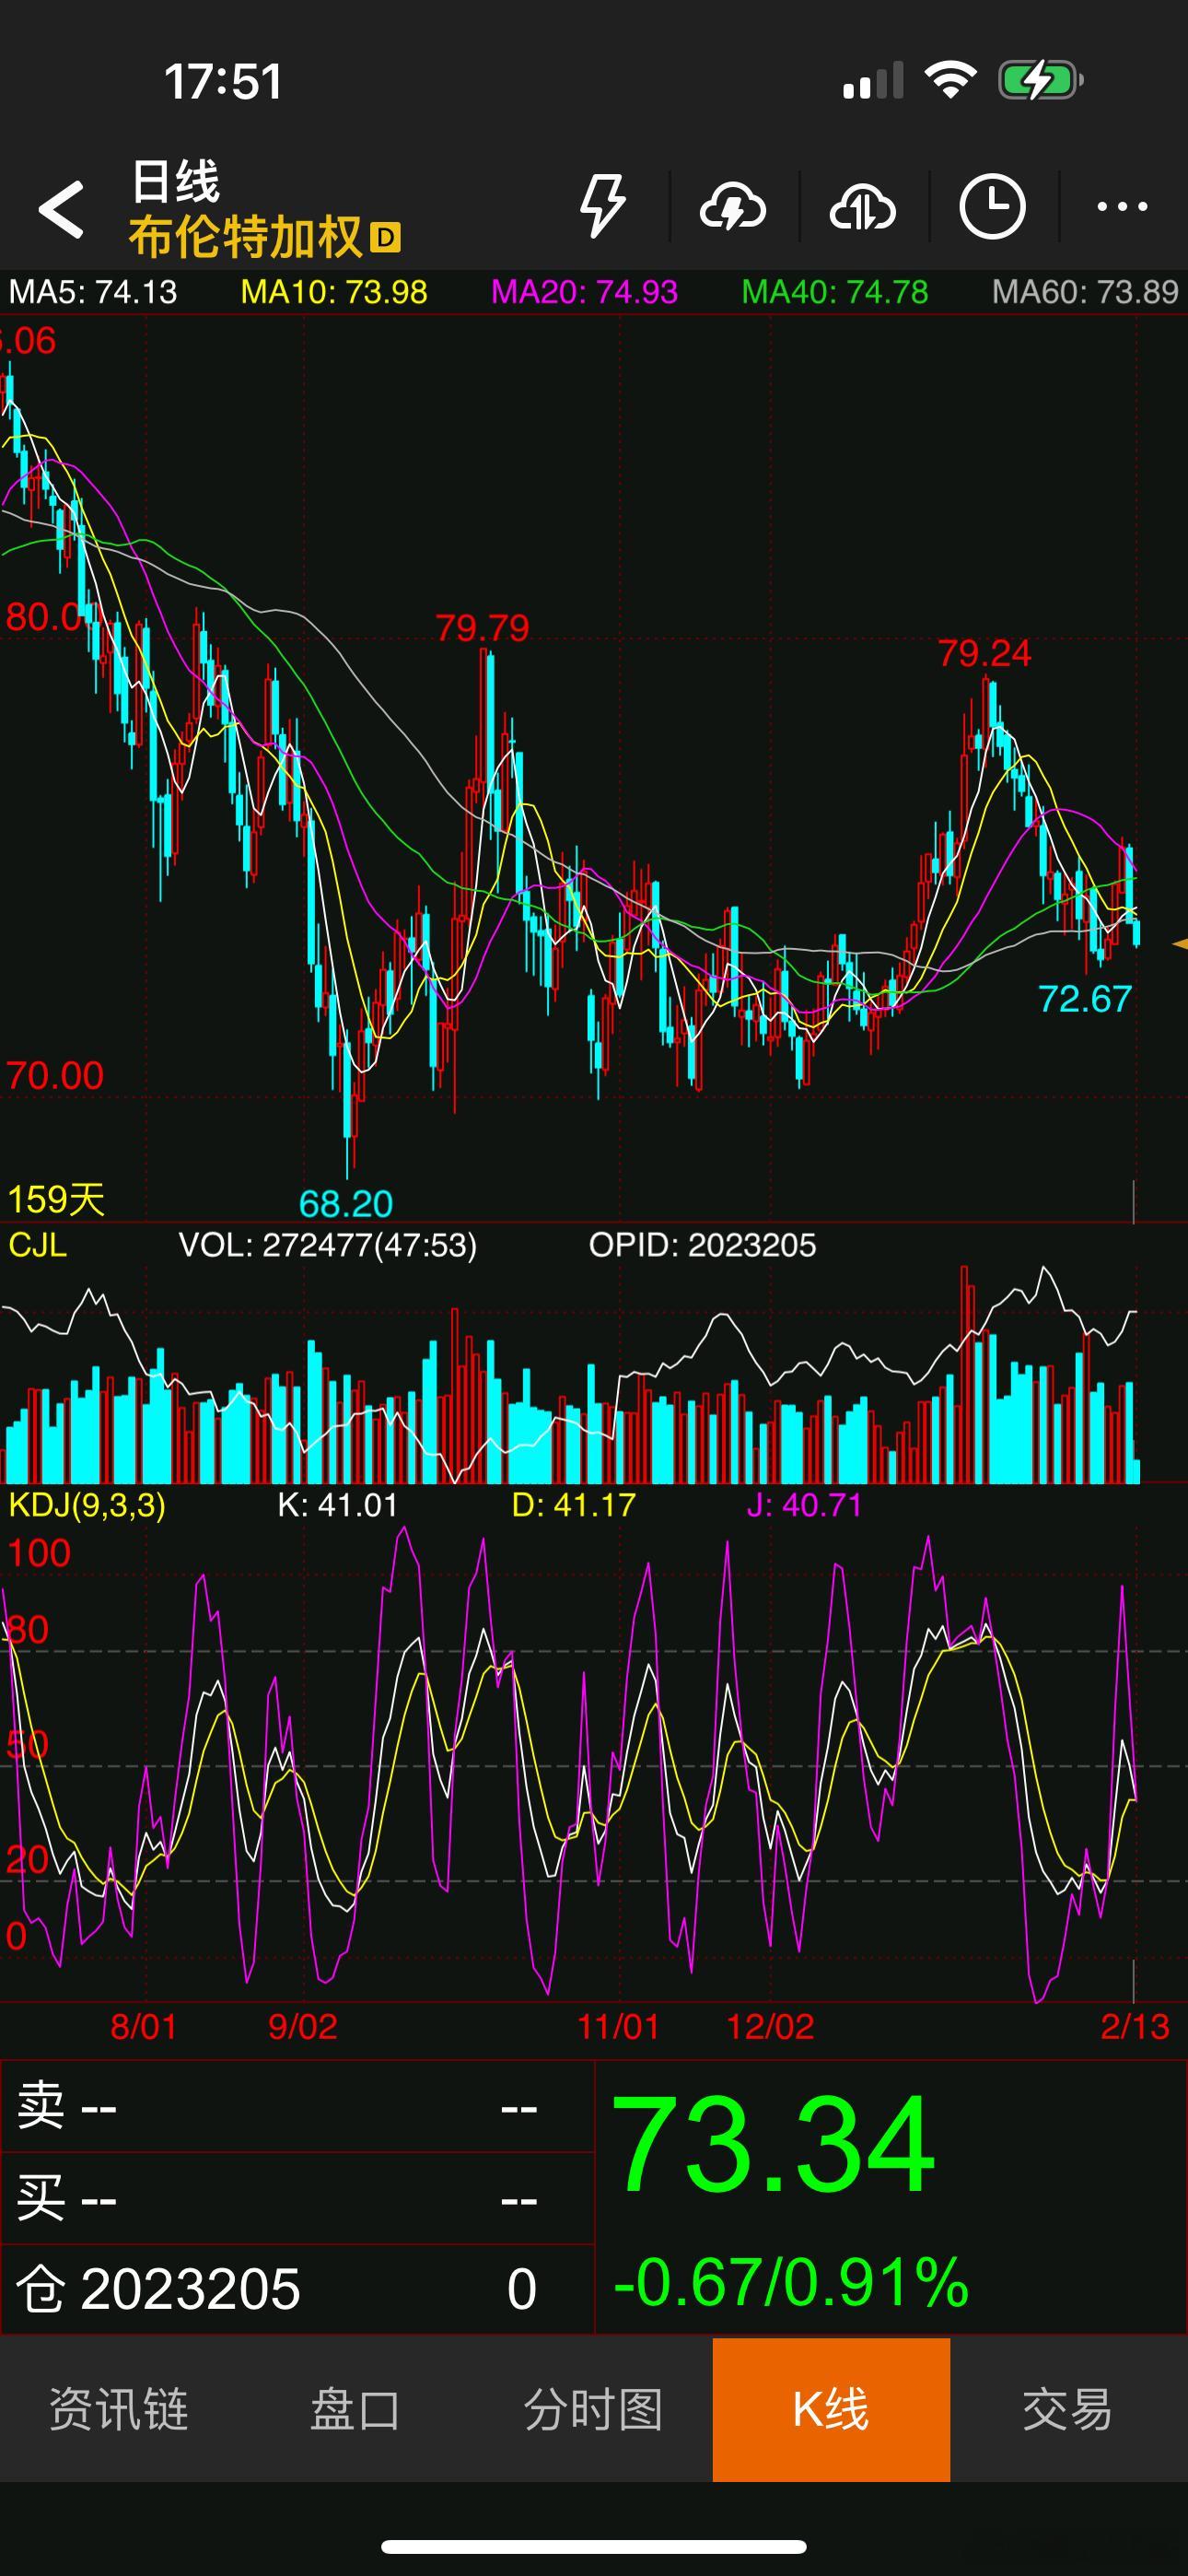
Task: Switch to the 分时图 tab
Action: tap(594, 2409)
